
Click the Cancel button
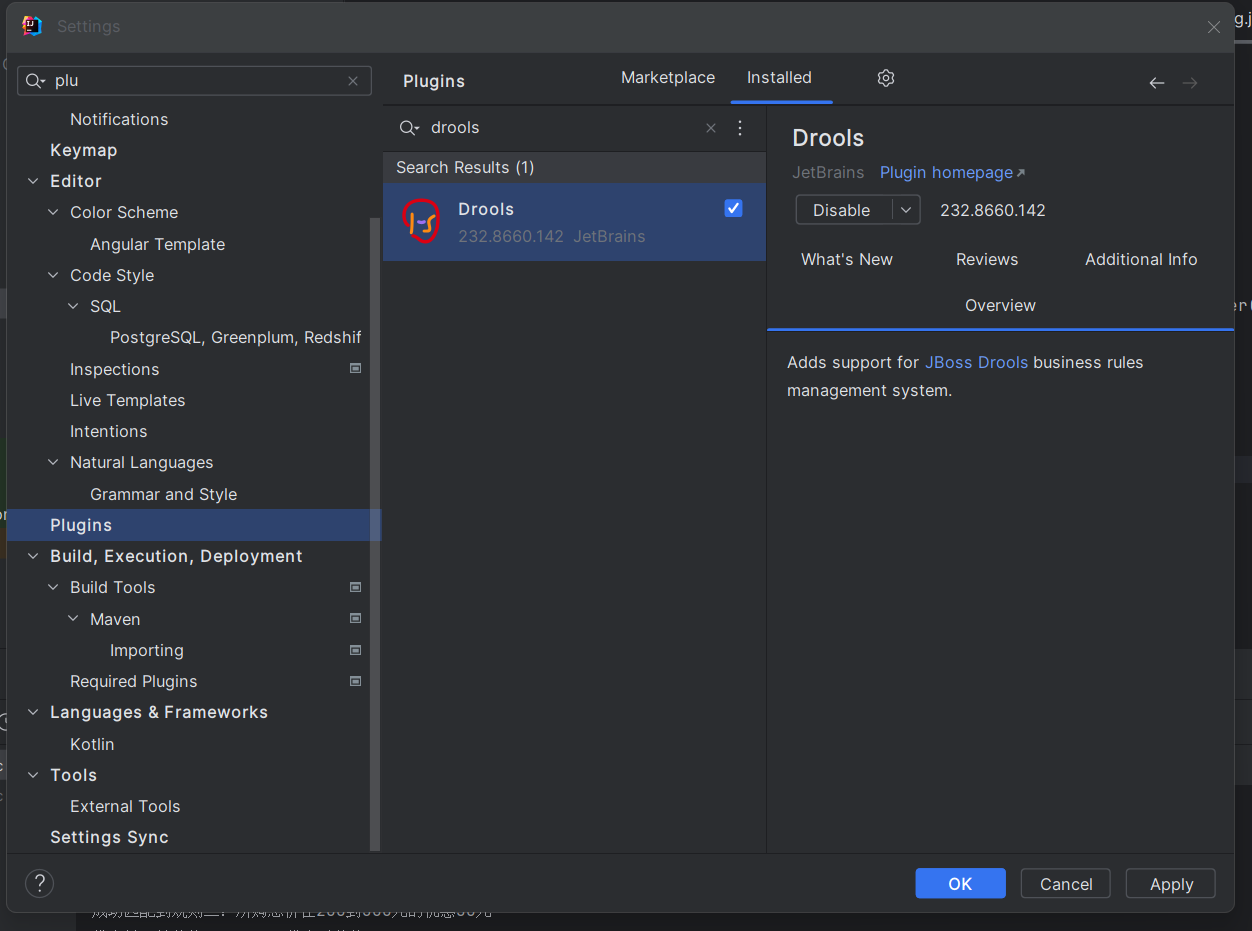(1066, 884)
